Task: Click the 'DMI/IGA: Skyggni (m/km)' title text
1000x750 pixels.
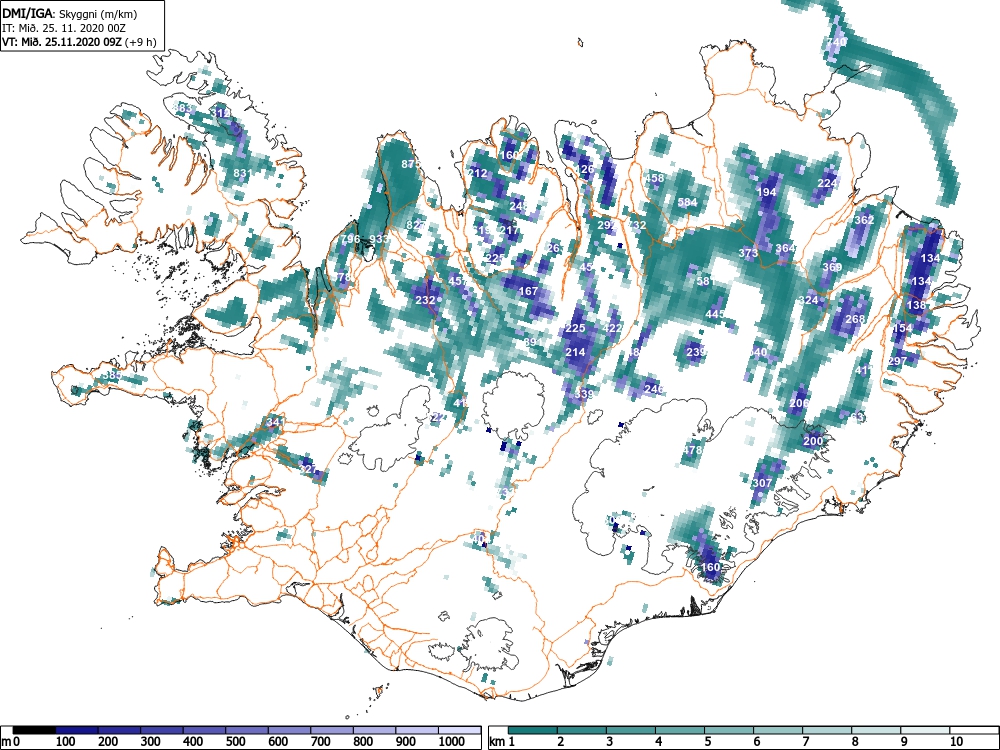Action: pos(70,14)
